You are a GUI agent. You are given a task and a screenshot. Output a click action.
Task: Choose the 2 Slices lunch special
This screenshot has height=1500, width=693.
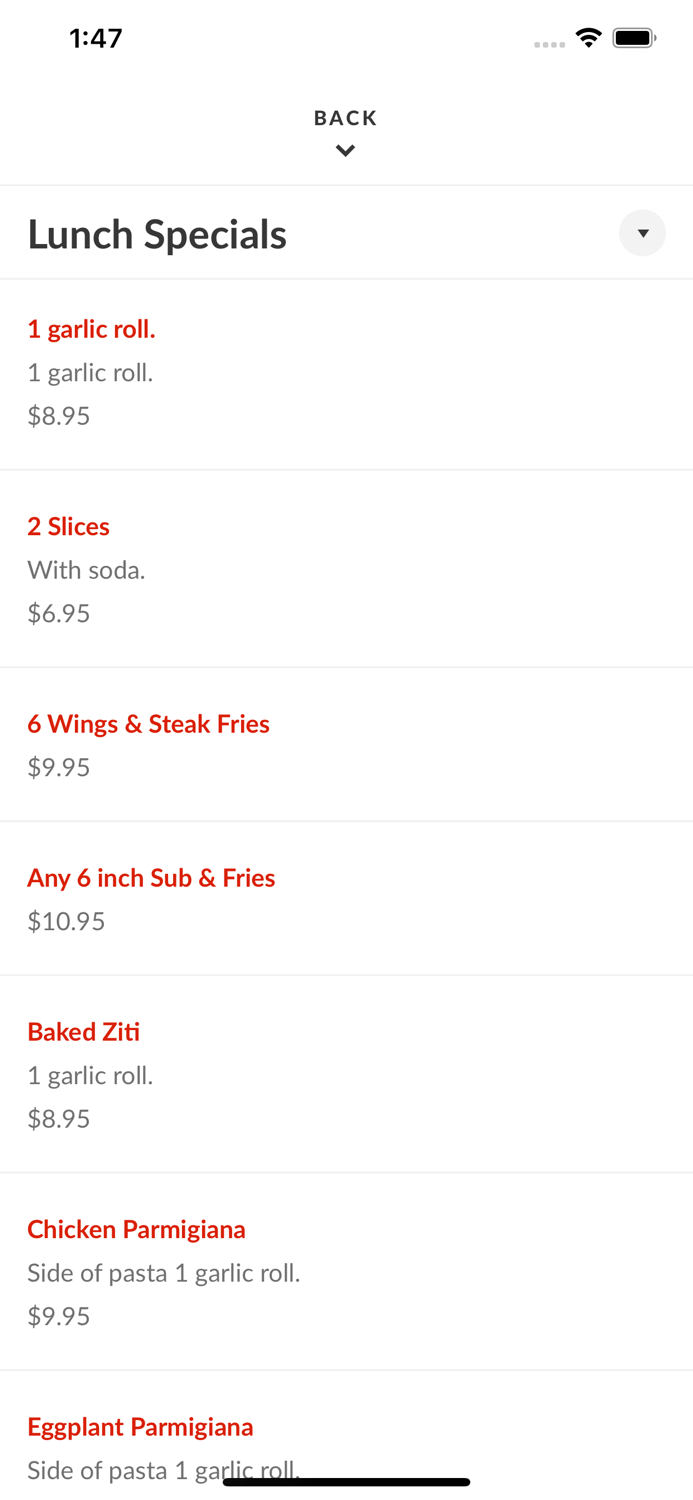coord(68,526)
